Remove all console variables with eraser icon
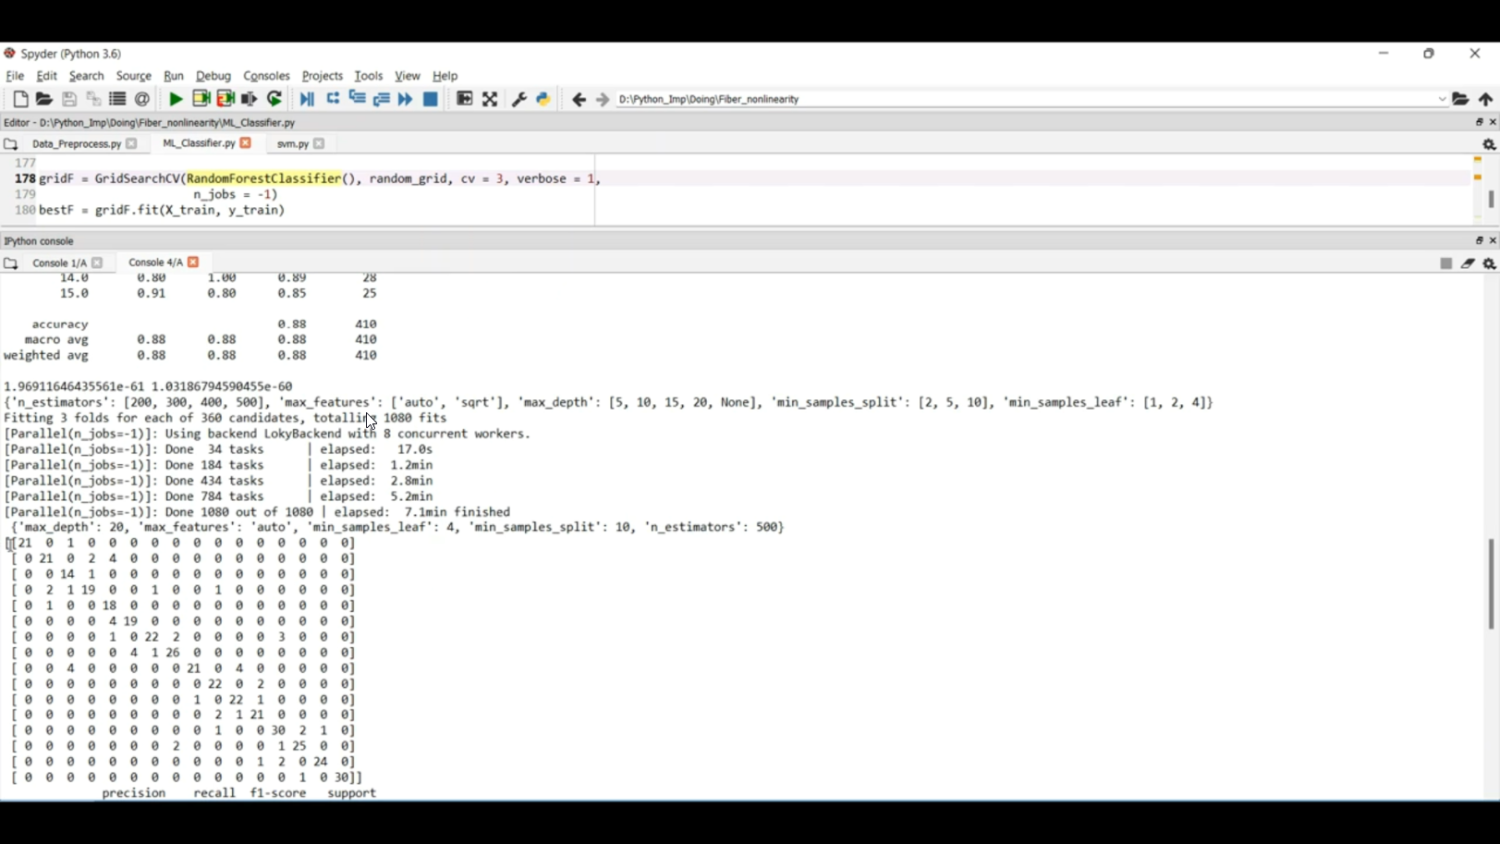Viewport: 1500px width, 844px height. point(1467,262)
